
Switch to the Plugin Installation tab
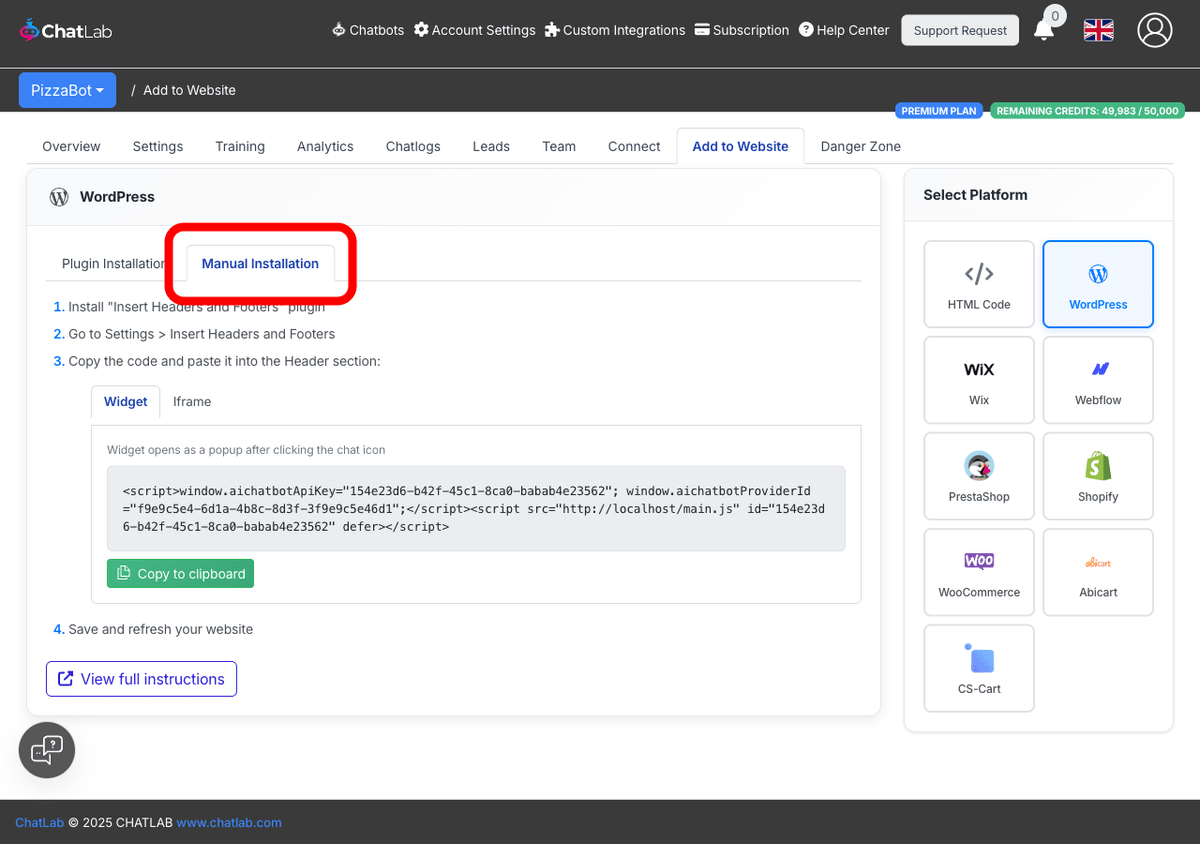[112, 264]
